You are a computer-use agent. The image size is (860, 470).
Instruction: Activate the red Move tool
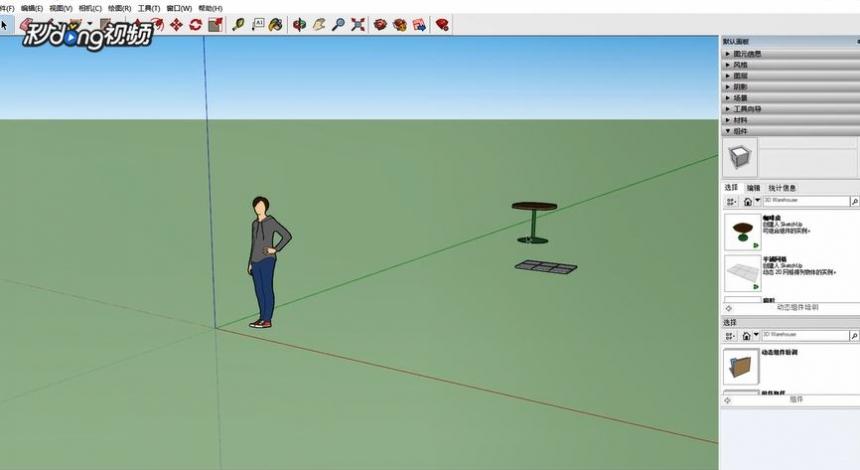[176, 25]
